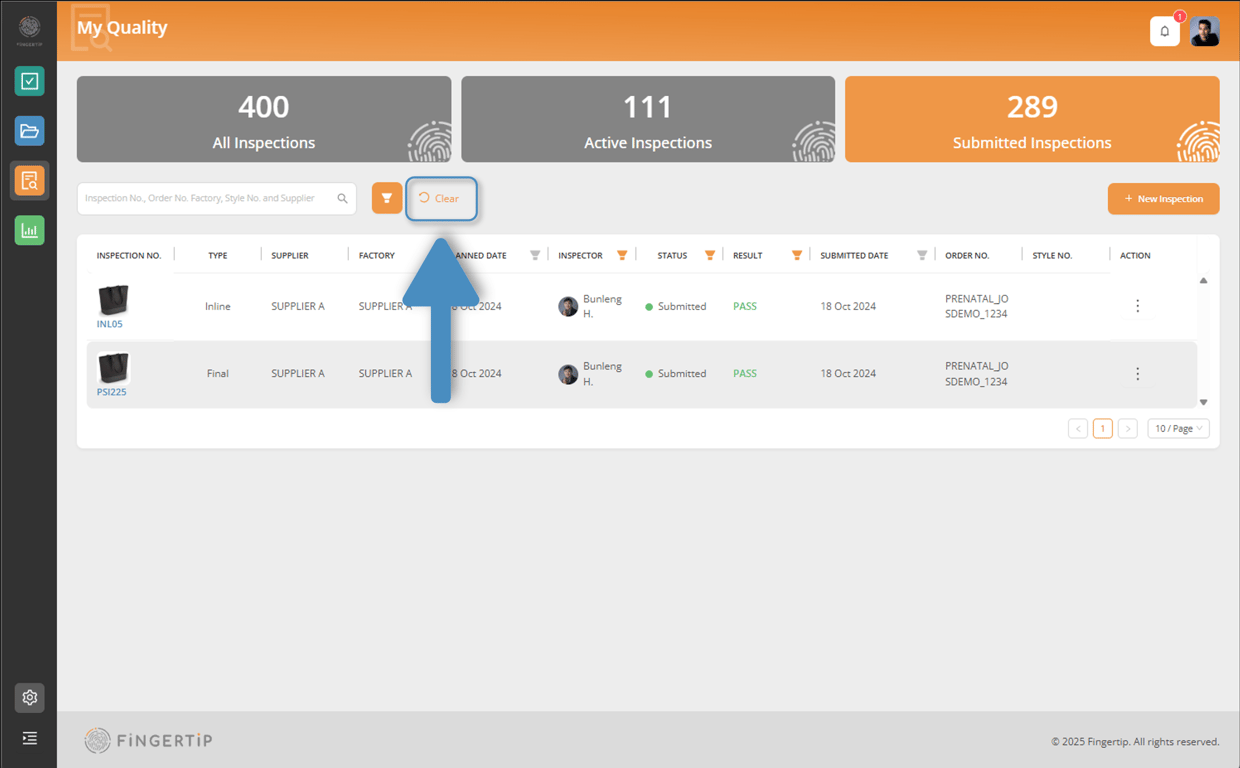The image size is (1240, 768).
Task: Click the Inspection No. column header
Action: pyautogui.click(x=129, y=255)
